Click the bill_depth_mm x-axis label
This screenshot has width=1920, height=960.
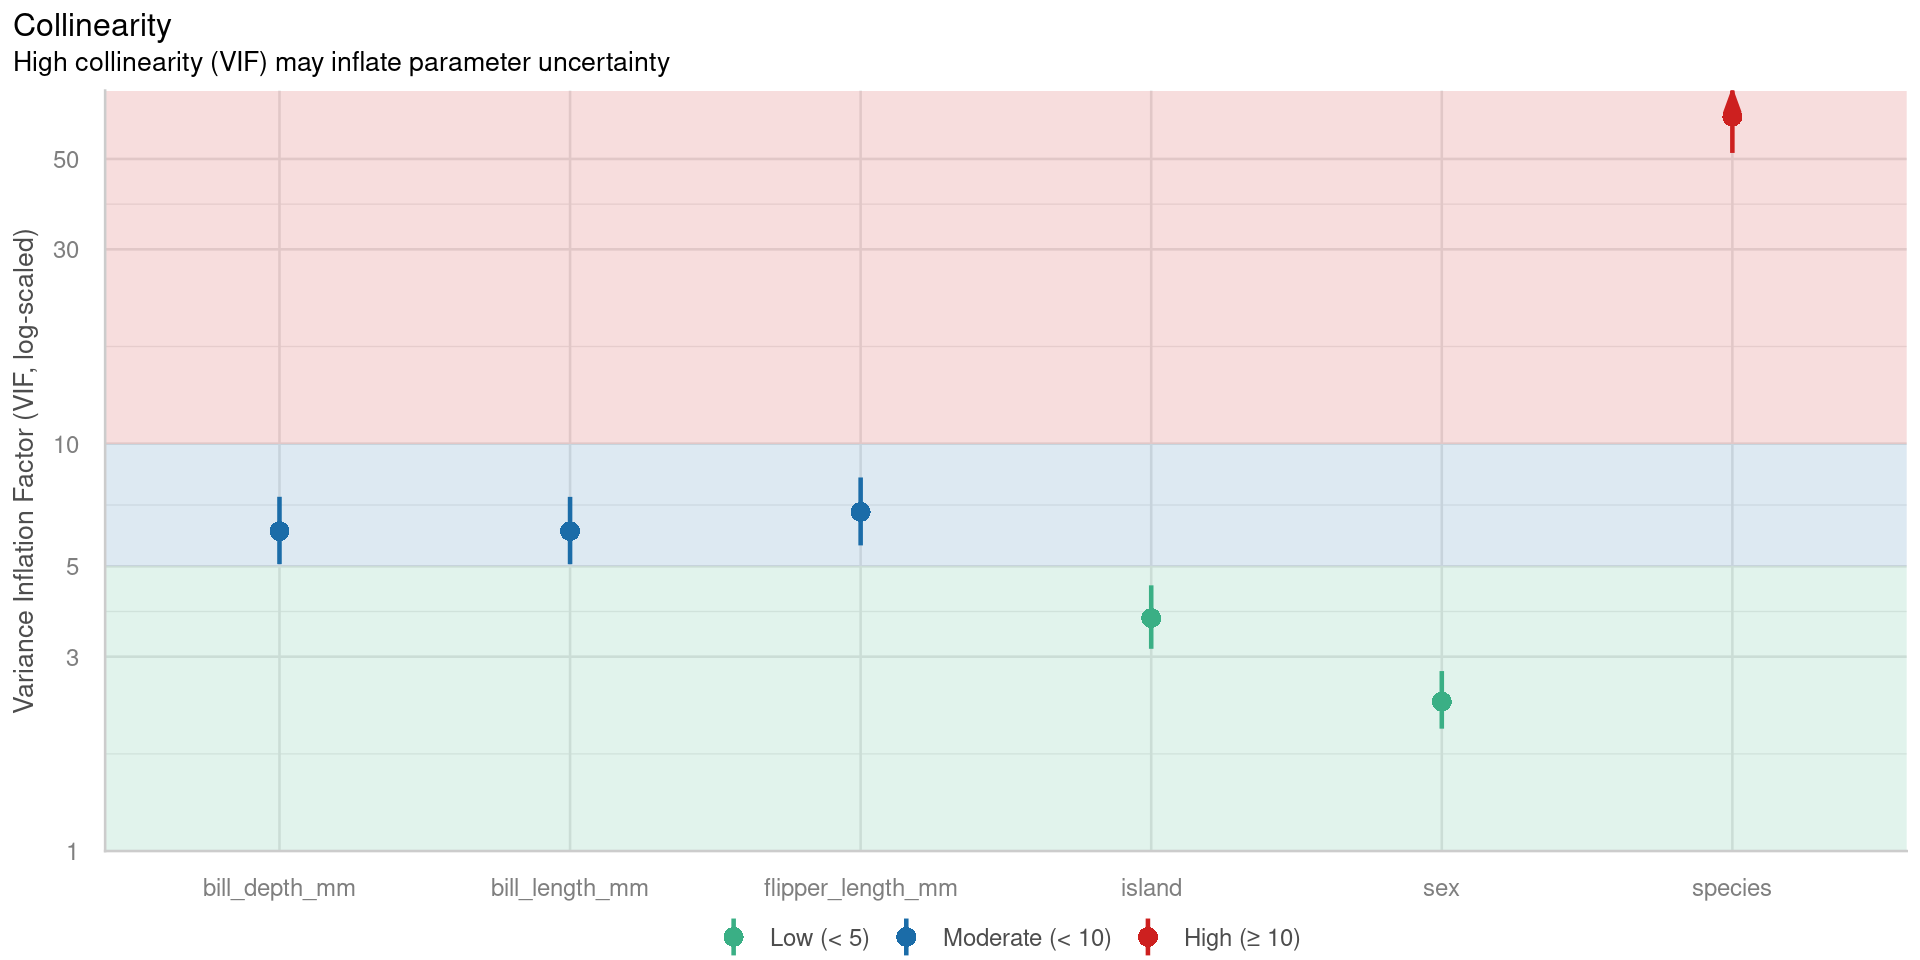point(279,888)
